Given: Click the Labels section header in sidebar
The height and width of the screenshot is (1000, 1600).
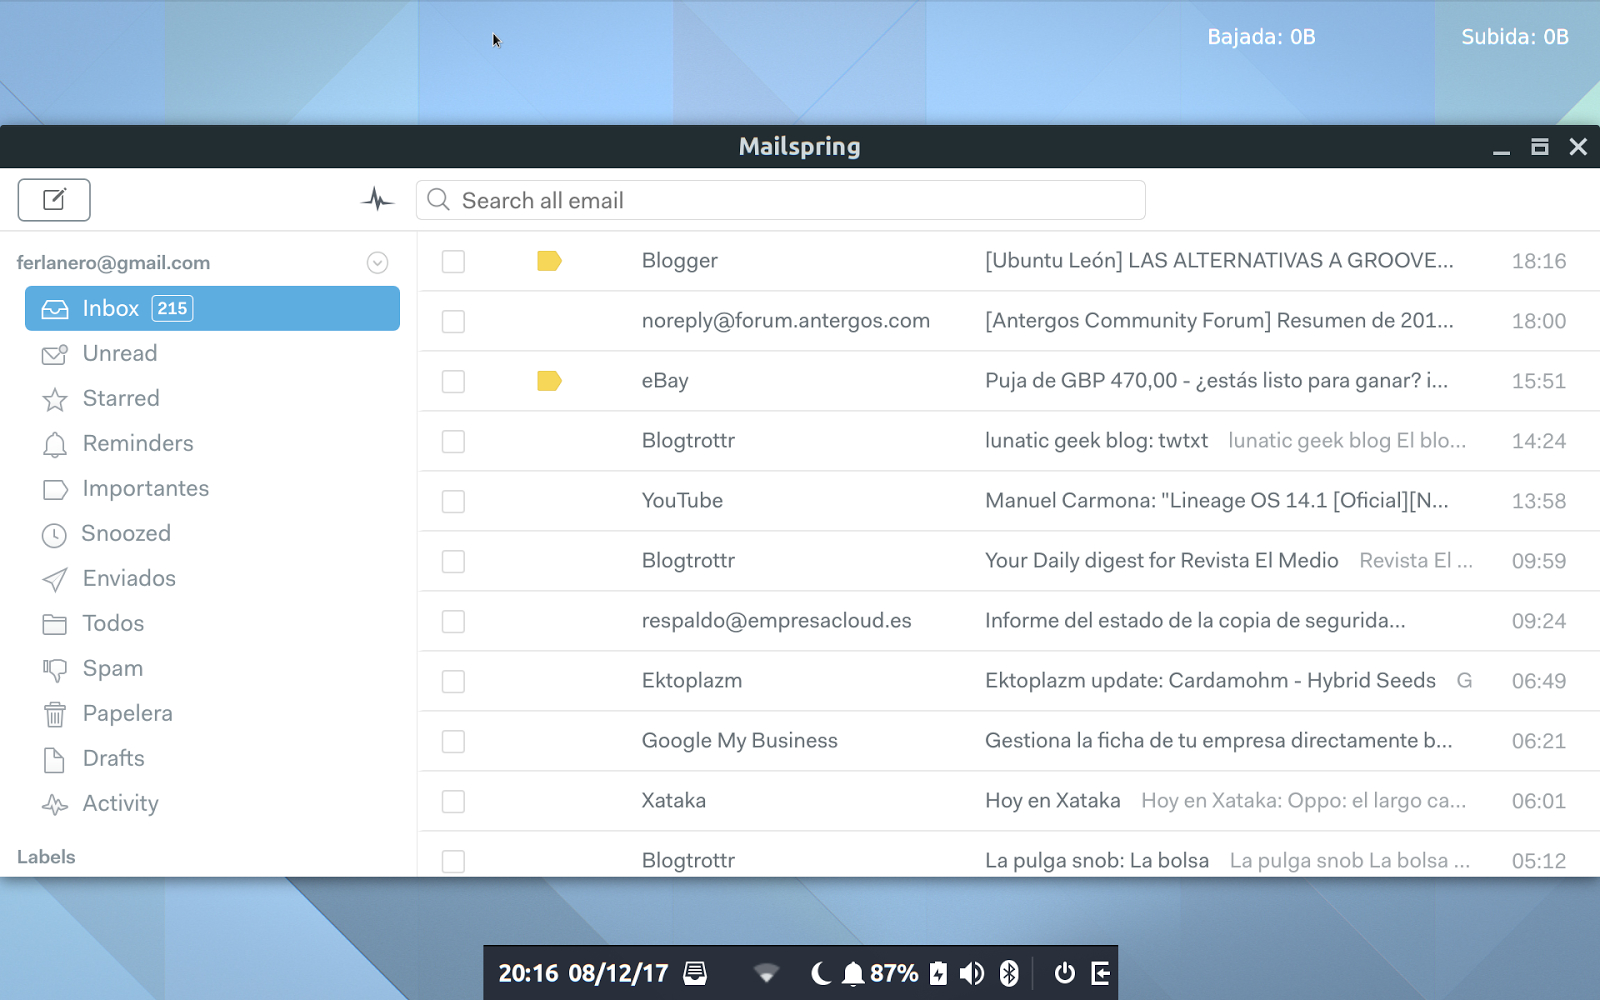Looking at the screenshot, I should tap(46, 857).
